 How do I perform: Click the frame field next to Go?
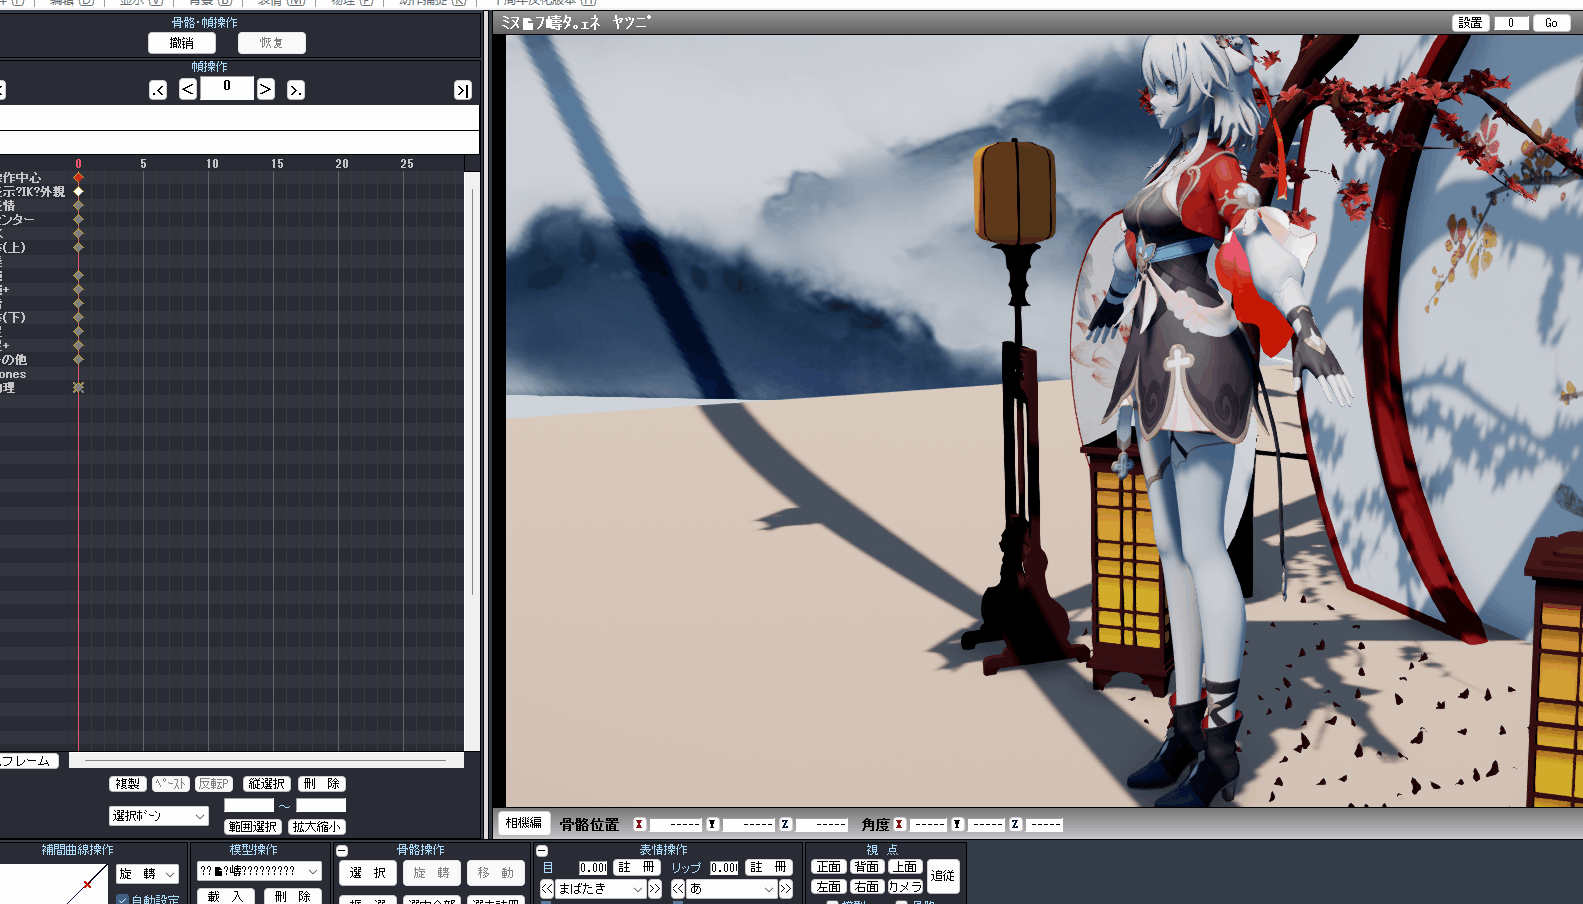tap(1511, 23)
